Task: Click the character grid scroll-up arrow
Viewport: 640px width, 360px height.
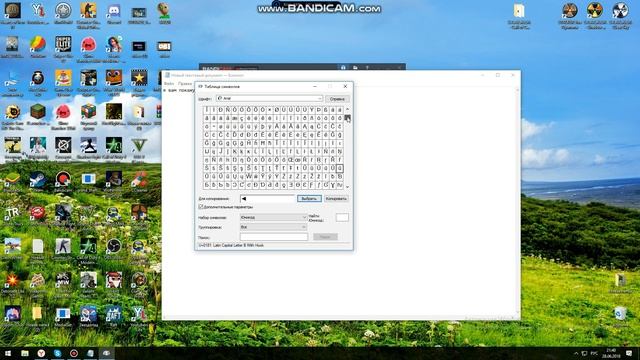Action: pyautogui.click(x=347, y=109)
